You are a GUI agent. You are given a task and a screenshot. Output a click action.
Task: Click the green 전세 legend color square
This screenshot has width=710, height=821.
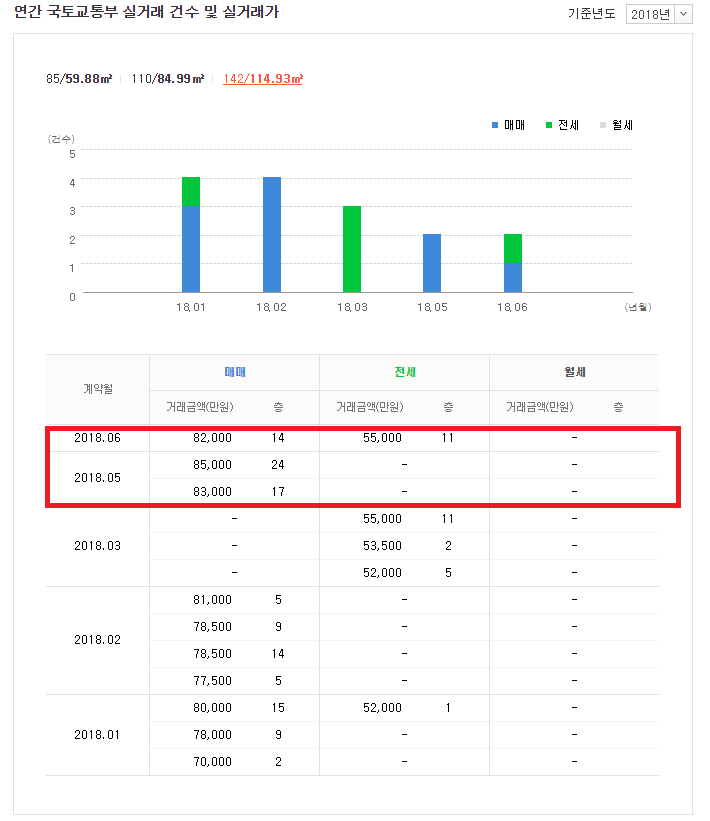(549, 125)
